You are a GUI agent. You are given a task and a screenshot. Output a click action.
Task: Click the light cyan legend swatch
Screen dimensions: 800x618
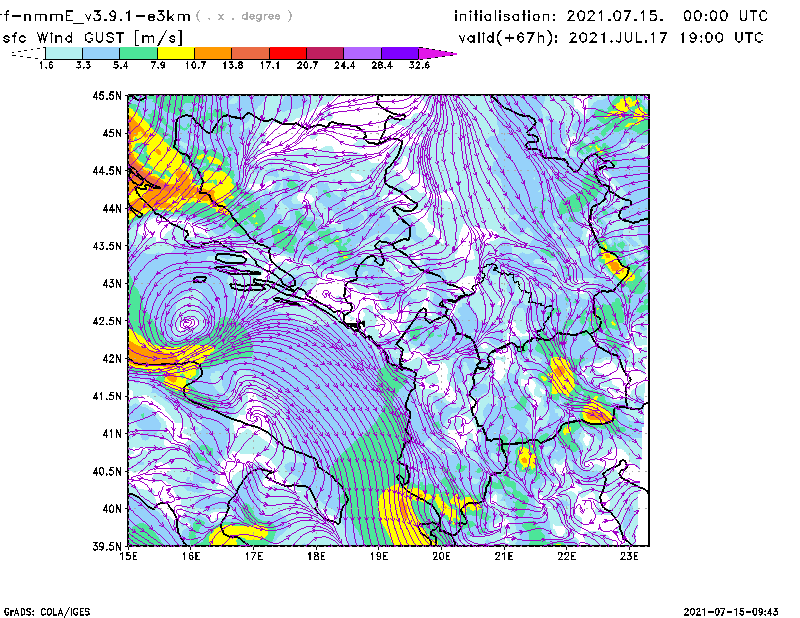[64, 53]
